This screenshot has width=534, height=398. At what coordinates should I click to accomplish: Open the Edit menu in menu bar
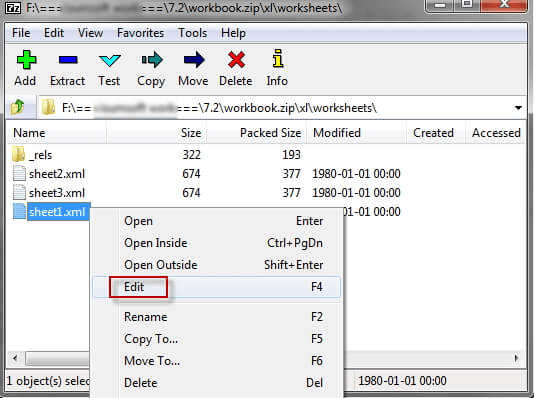point(54,33)
